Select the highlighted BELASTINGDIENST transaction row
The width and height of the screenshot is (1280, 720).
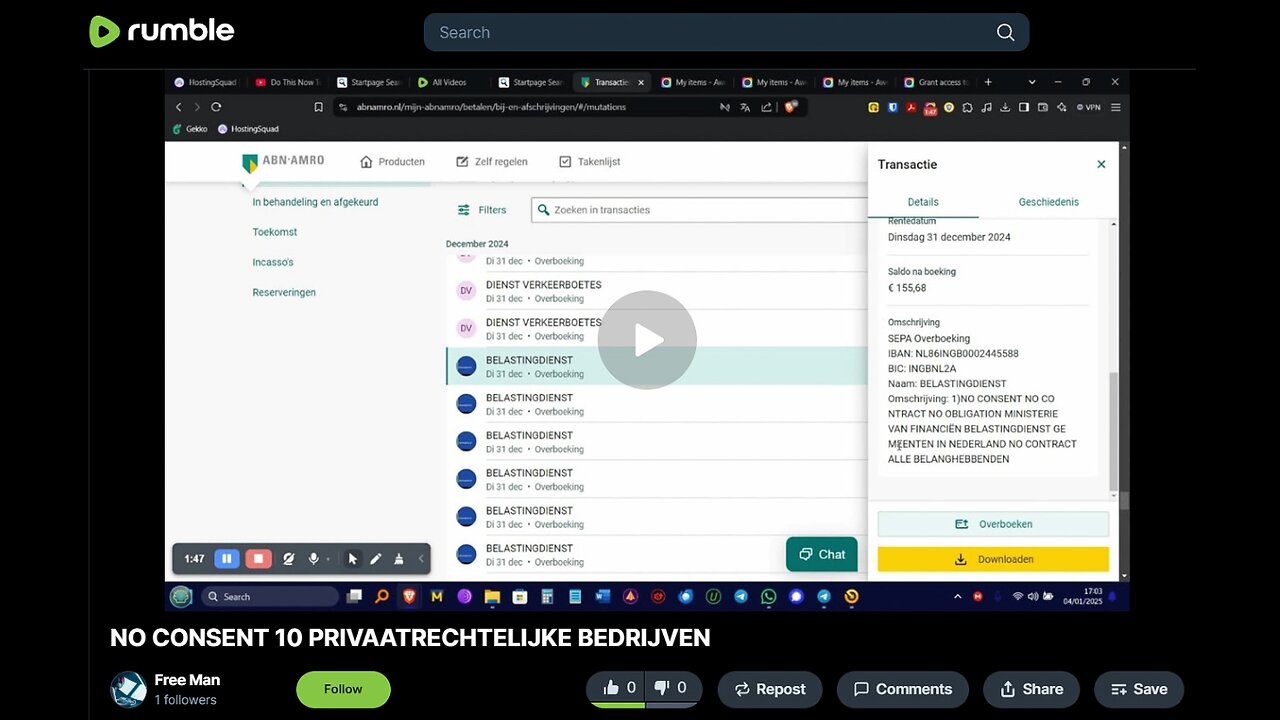656,366
